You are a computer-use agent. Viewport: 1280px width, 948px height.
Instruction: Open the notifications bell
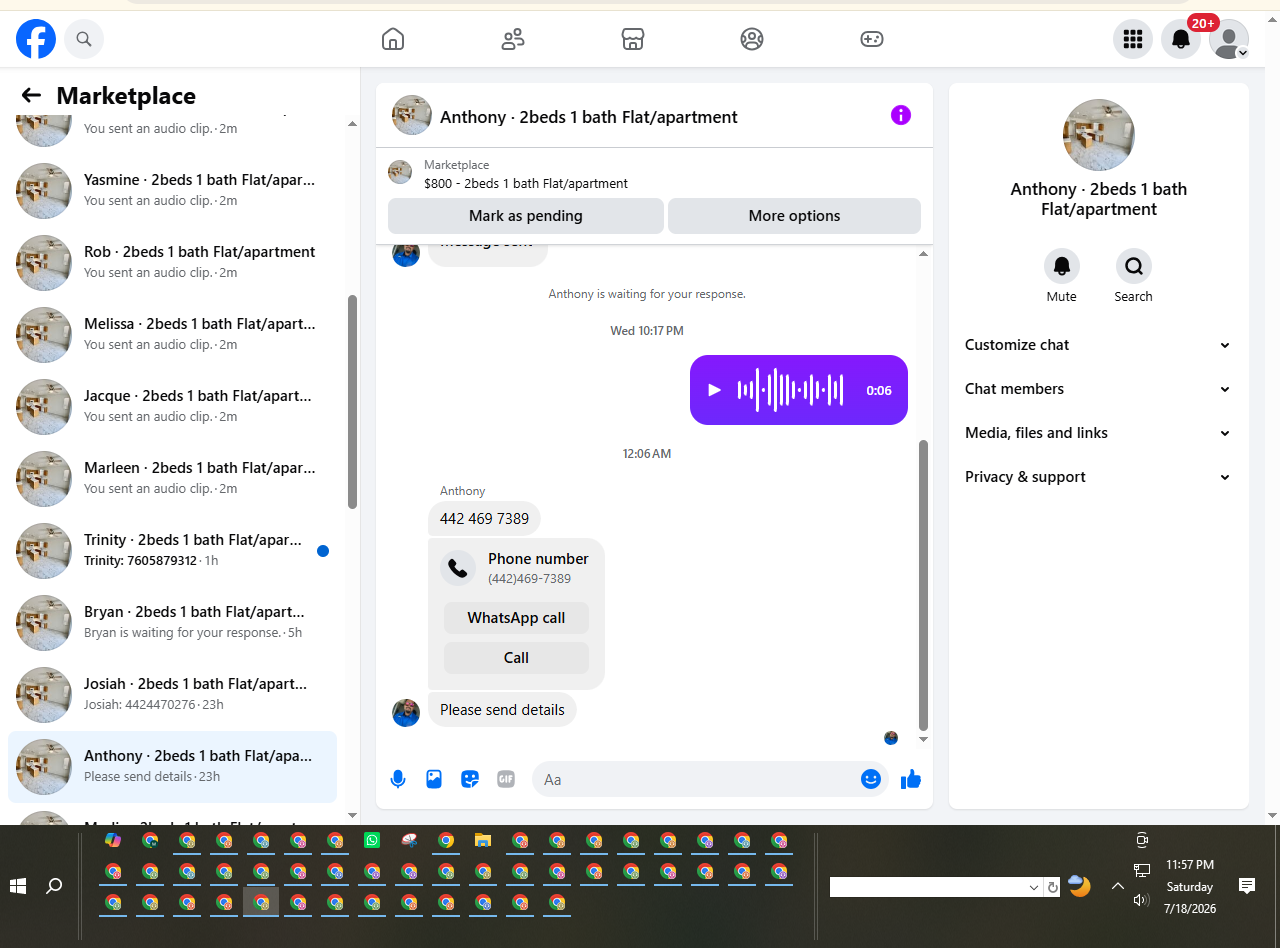(x=1181, y=39)
